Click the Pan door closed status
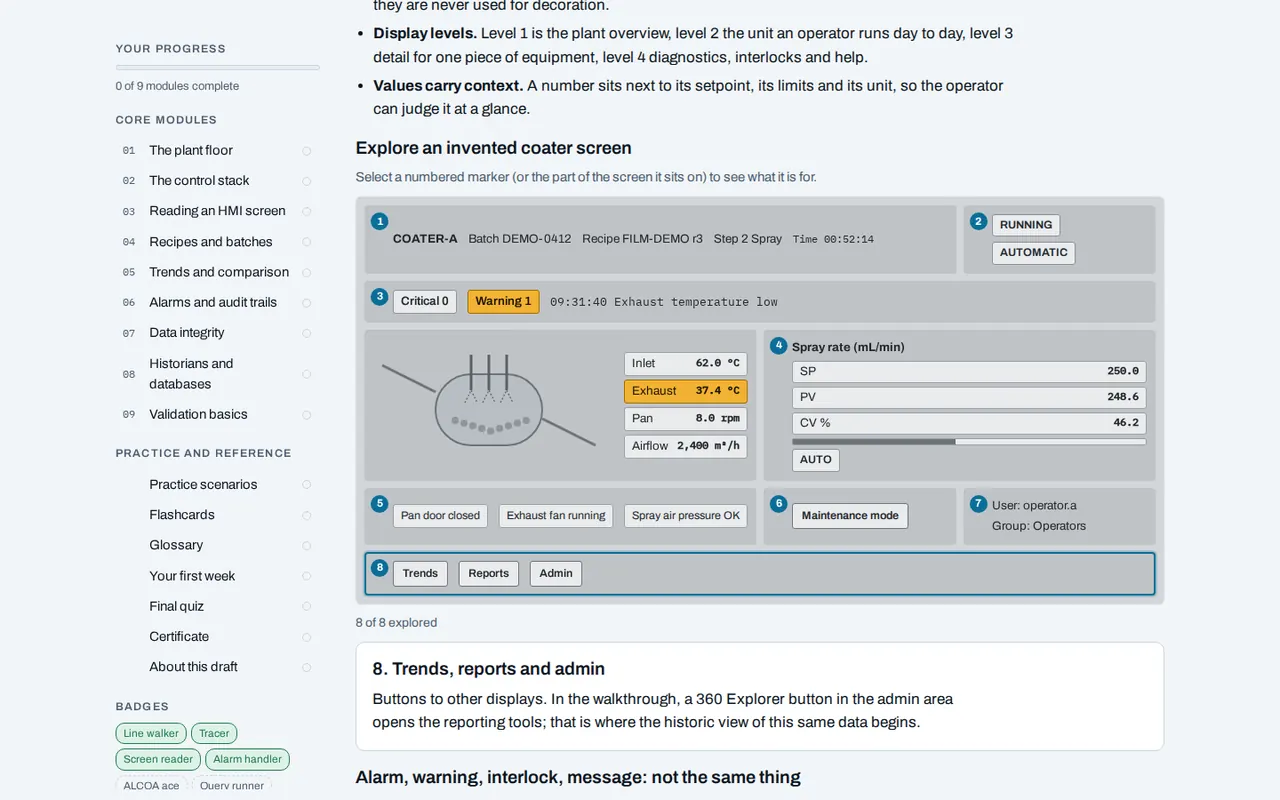Viewport: 1280px width, 800px height. [x=440, y=516]
